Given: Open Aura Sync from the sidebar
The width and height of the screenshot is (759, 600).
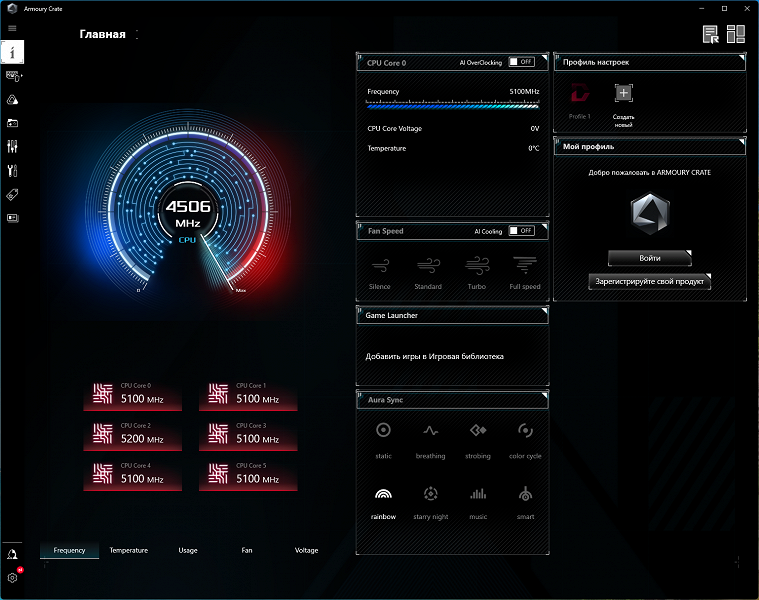Looking at the screenshot, I should point(13,100).
